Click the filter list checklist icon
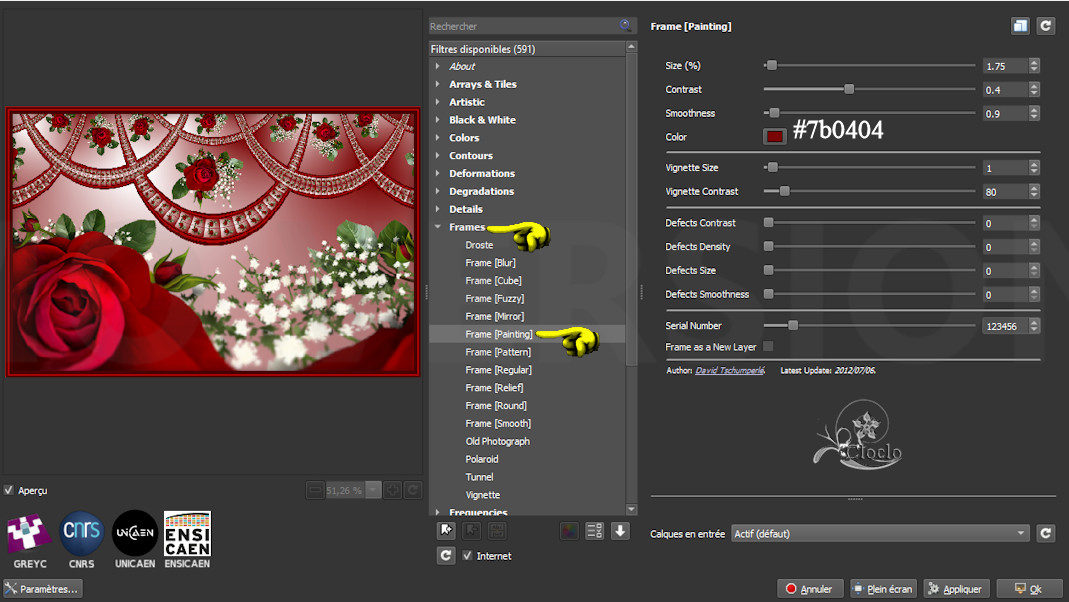The image size is (1069, 602). click(x=594, y=531)
